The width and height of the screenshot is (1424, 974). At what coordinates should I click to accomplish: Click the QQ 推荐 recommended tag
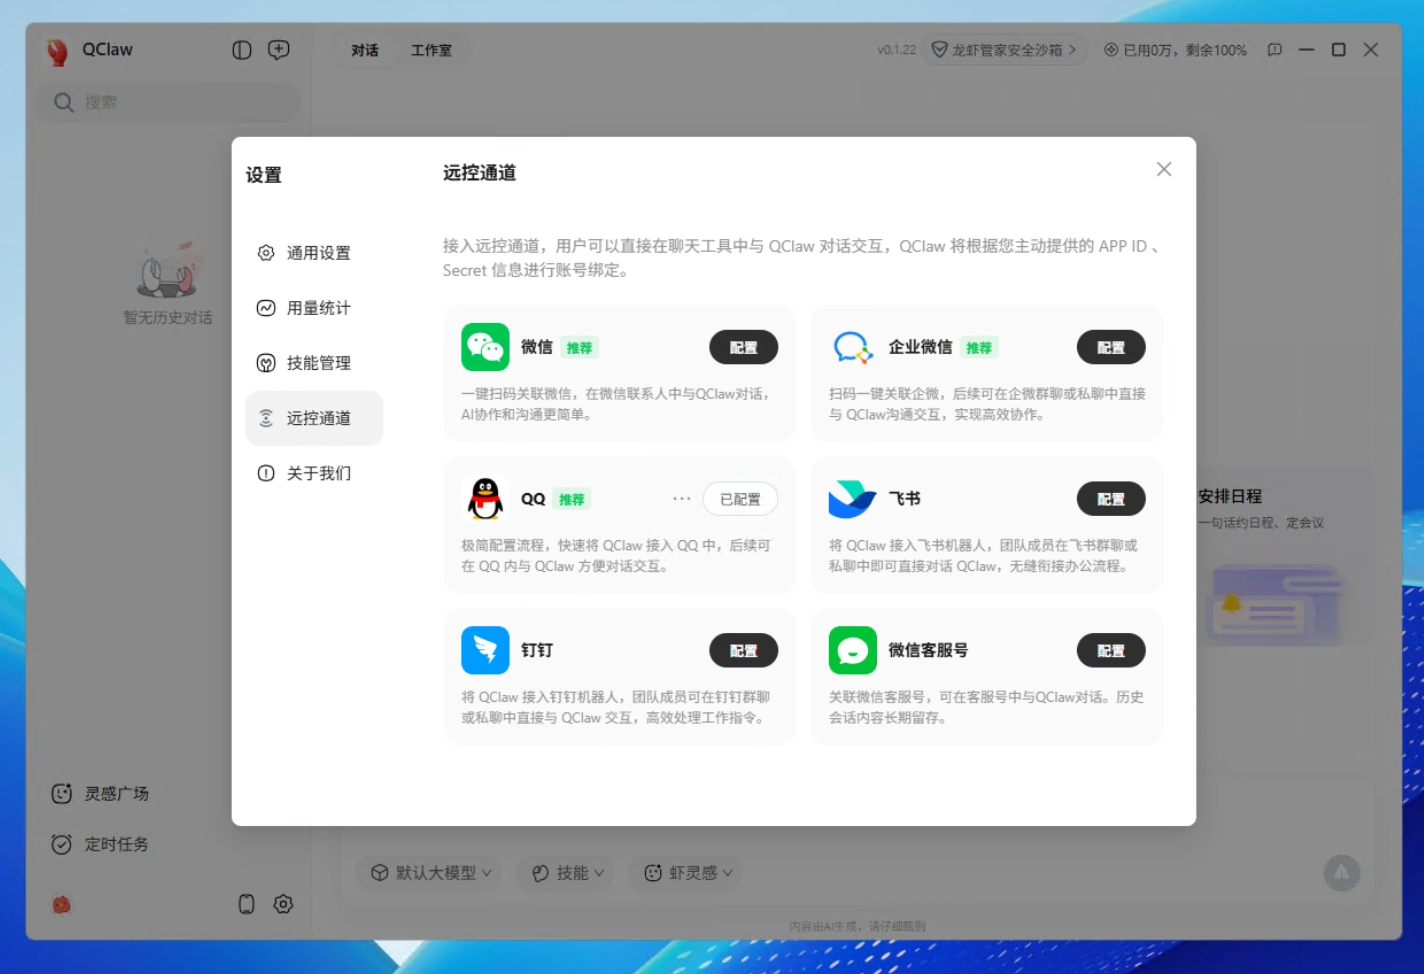click(571, 499)
